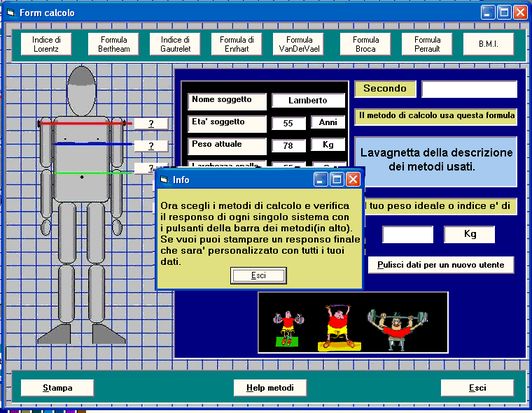Click the Stampa print button
The image size is (532, 413).
coord(57,388)
